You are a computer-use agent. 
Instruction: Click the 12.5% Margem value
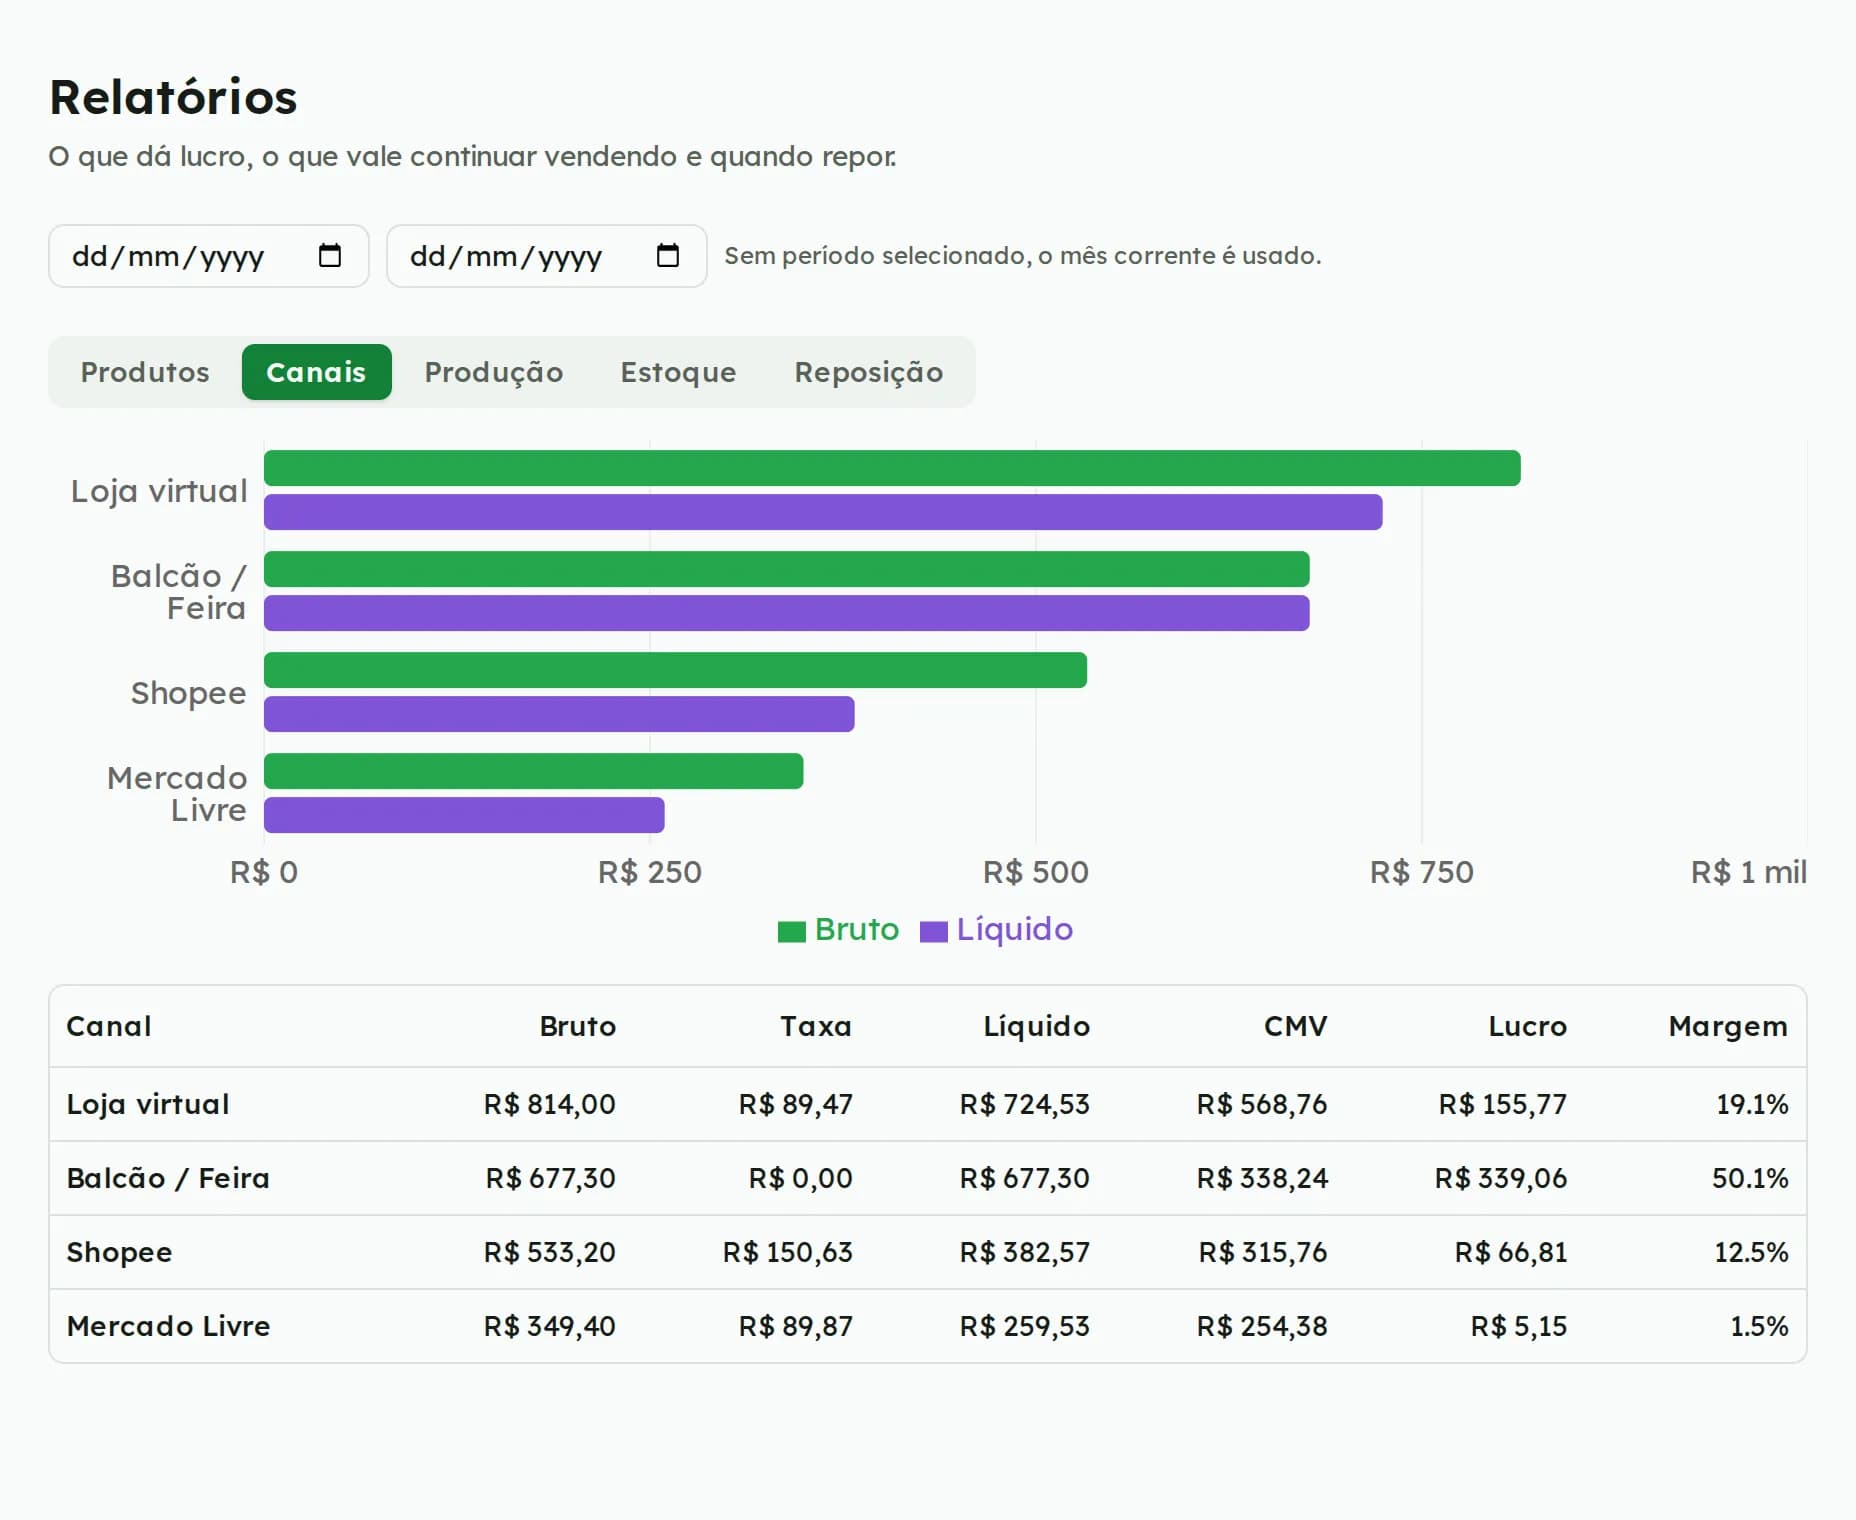[1752, 1252]
